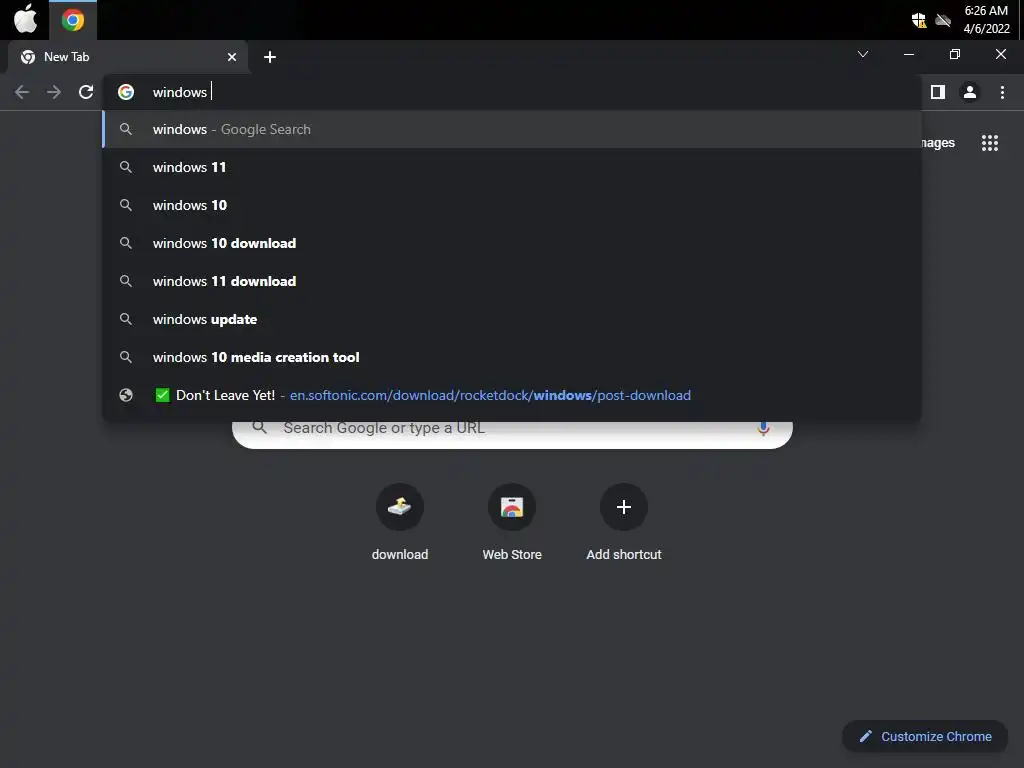Select the windows 11 download suggestion

tap(511, 281)
